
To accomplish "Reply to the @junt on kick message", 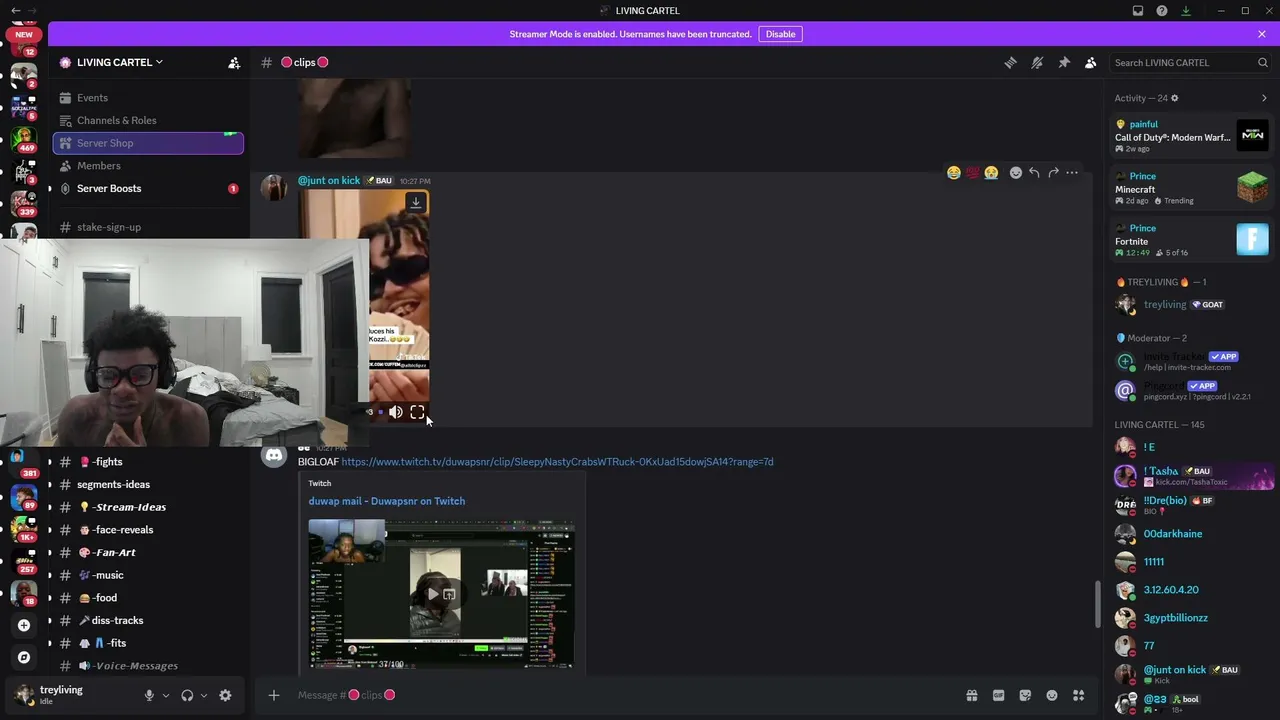I will tap(1034, 173).
